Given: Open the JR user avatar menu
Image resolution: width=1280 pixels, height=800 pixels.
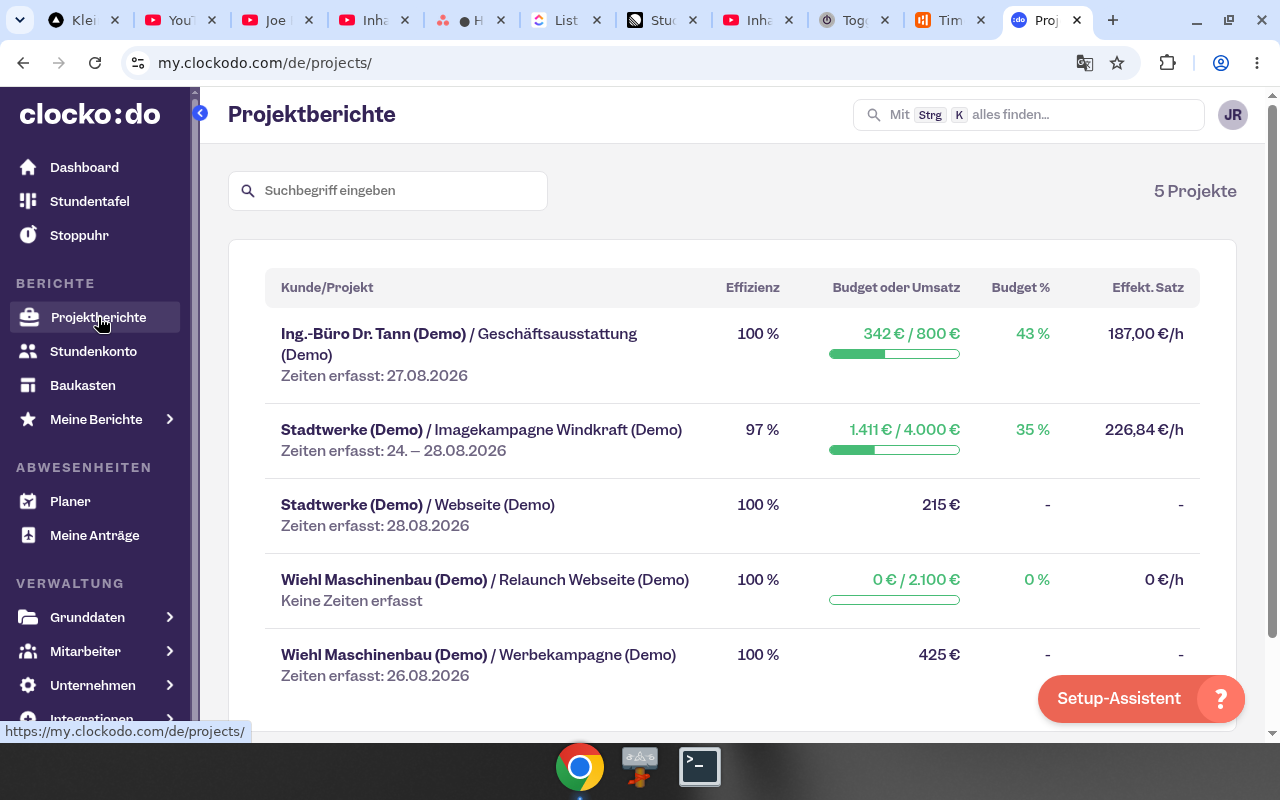Looking at the screenshot, I should pos(1233,115).
